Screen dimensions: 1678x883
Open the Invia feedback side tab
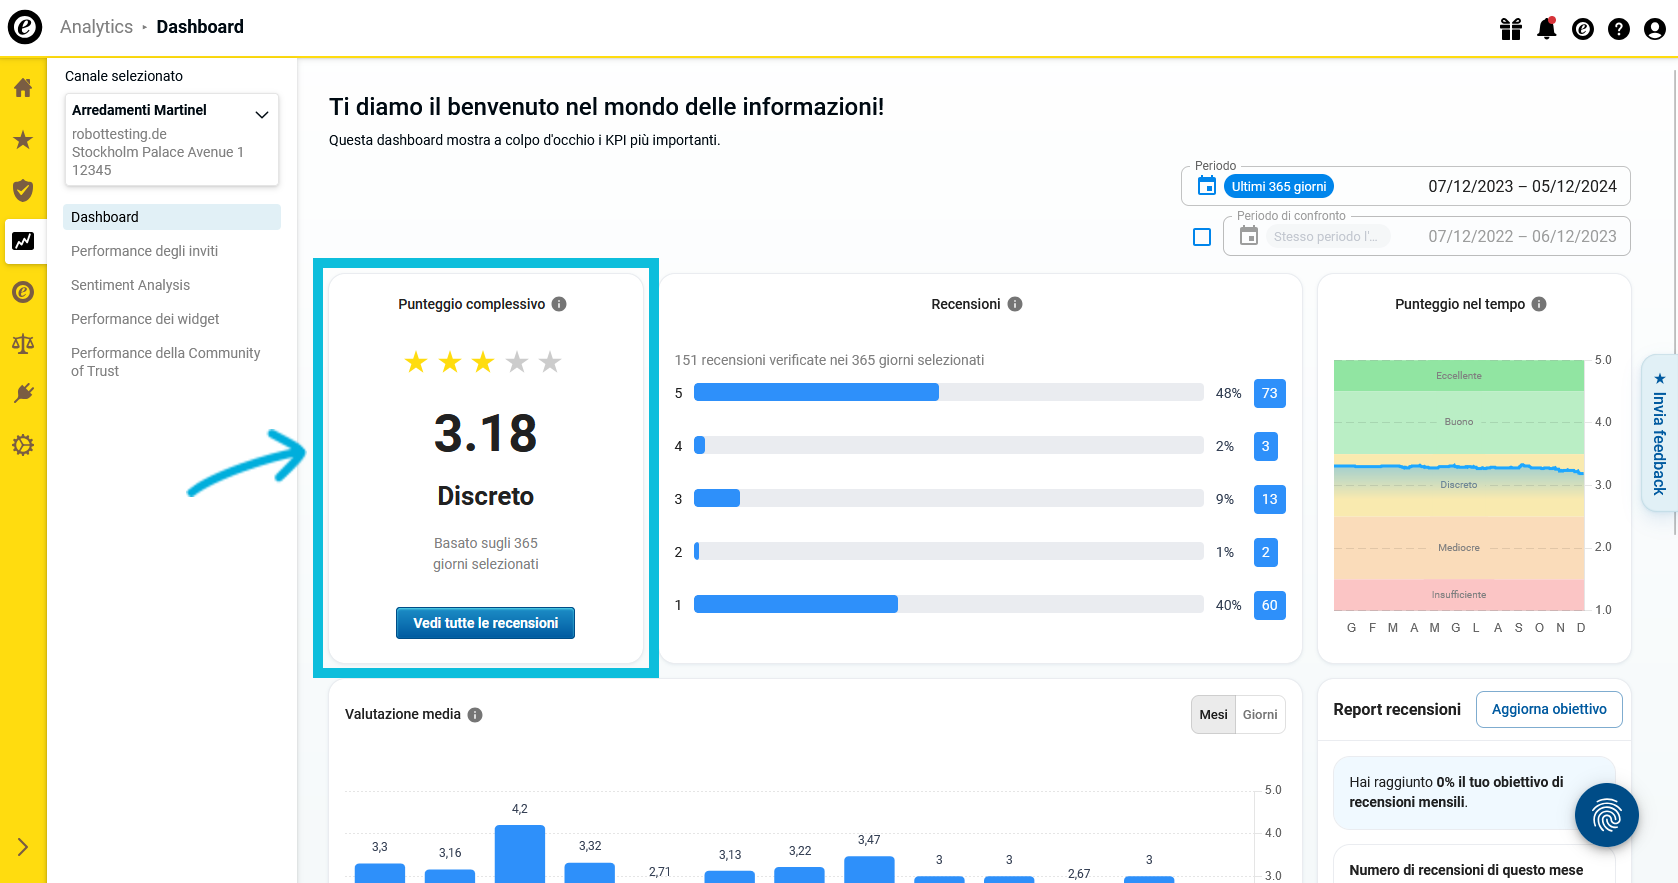click(x=1659, y=433)
